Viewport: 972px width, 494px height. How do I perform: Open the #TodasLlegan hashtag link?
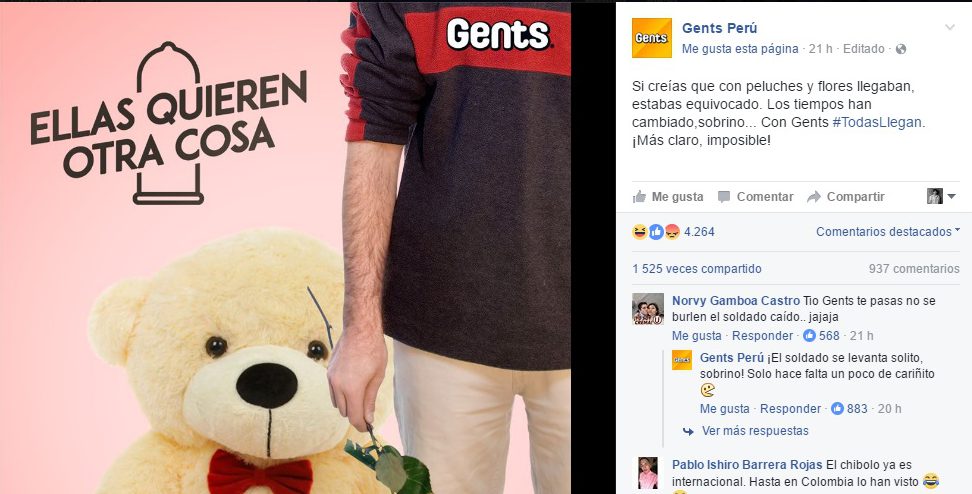click(x=877, y=122)
